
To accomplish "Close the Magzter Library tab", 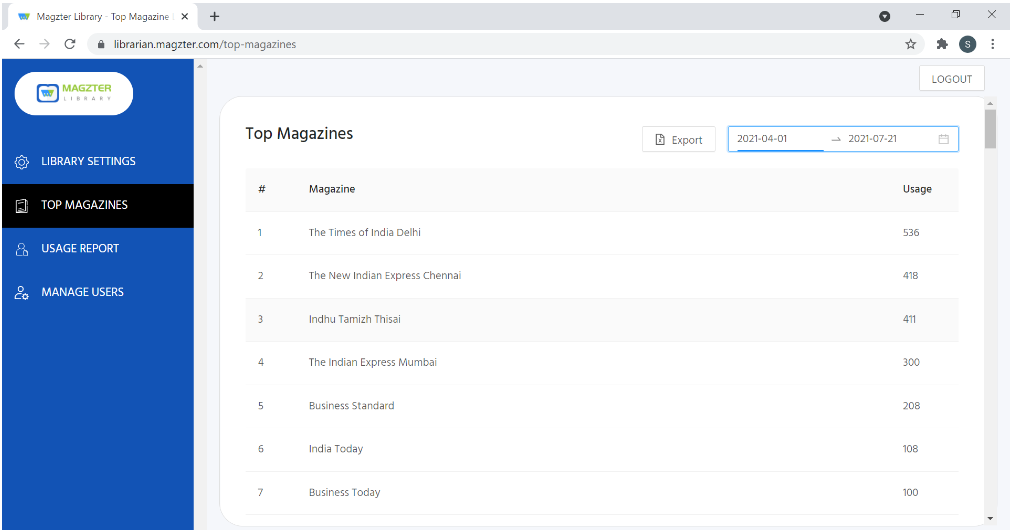I will click(x=185, y=17).
